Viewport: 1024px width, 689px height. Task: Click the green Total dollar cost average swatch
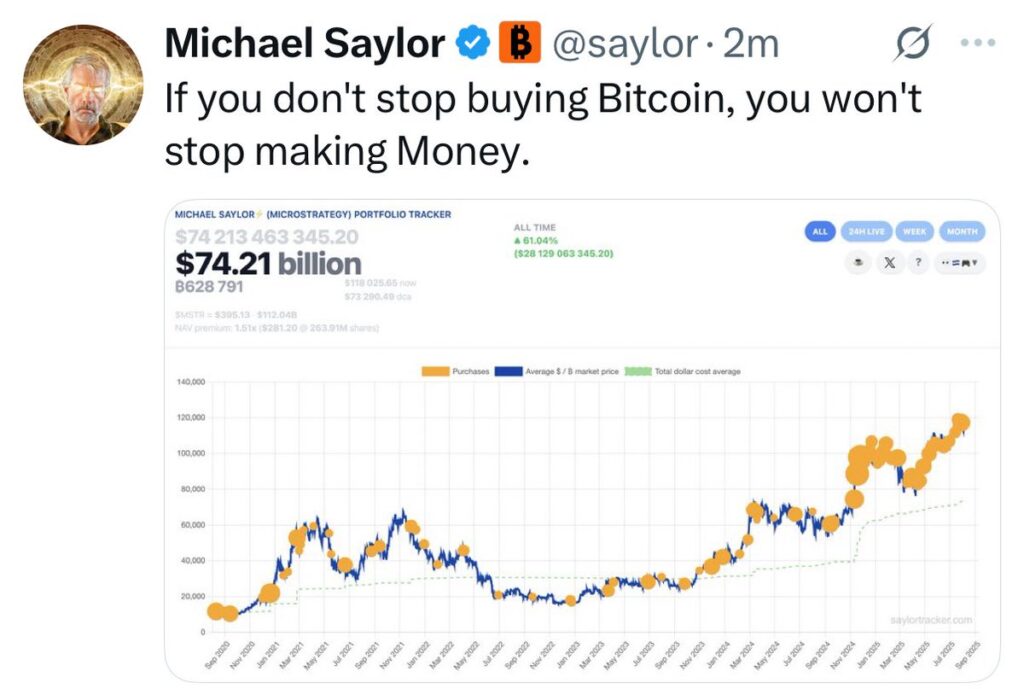[638, 371]
